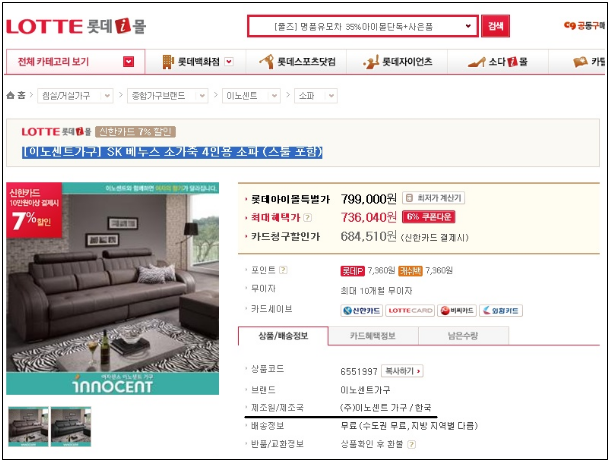This screenshot has width=609, height=462.
Task: Open the 롯데백화점 menu
Action: 198,62
